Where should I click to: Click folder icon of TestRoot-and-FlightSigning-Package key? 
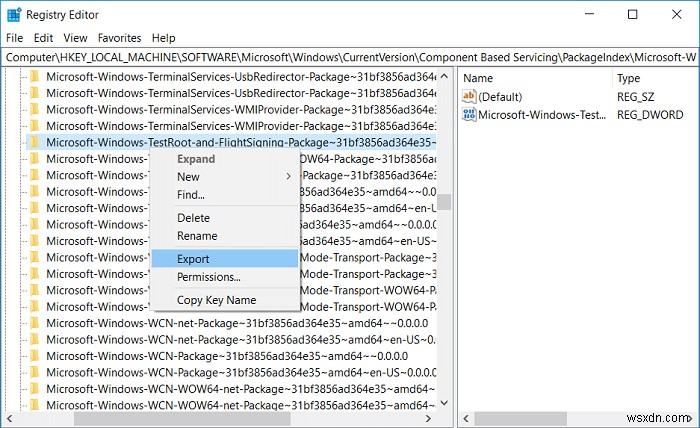point(34,142)
